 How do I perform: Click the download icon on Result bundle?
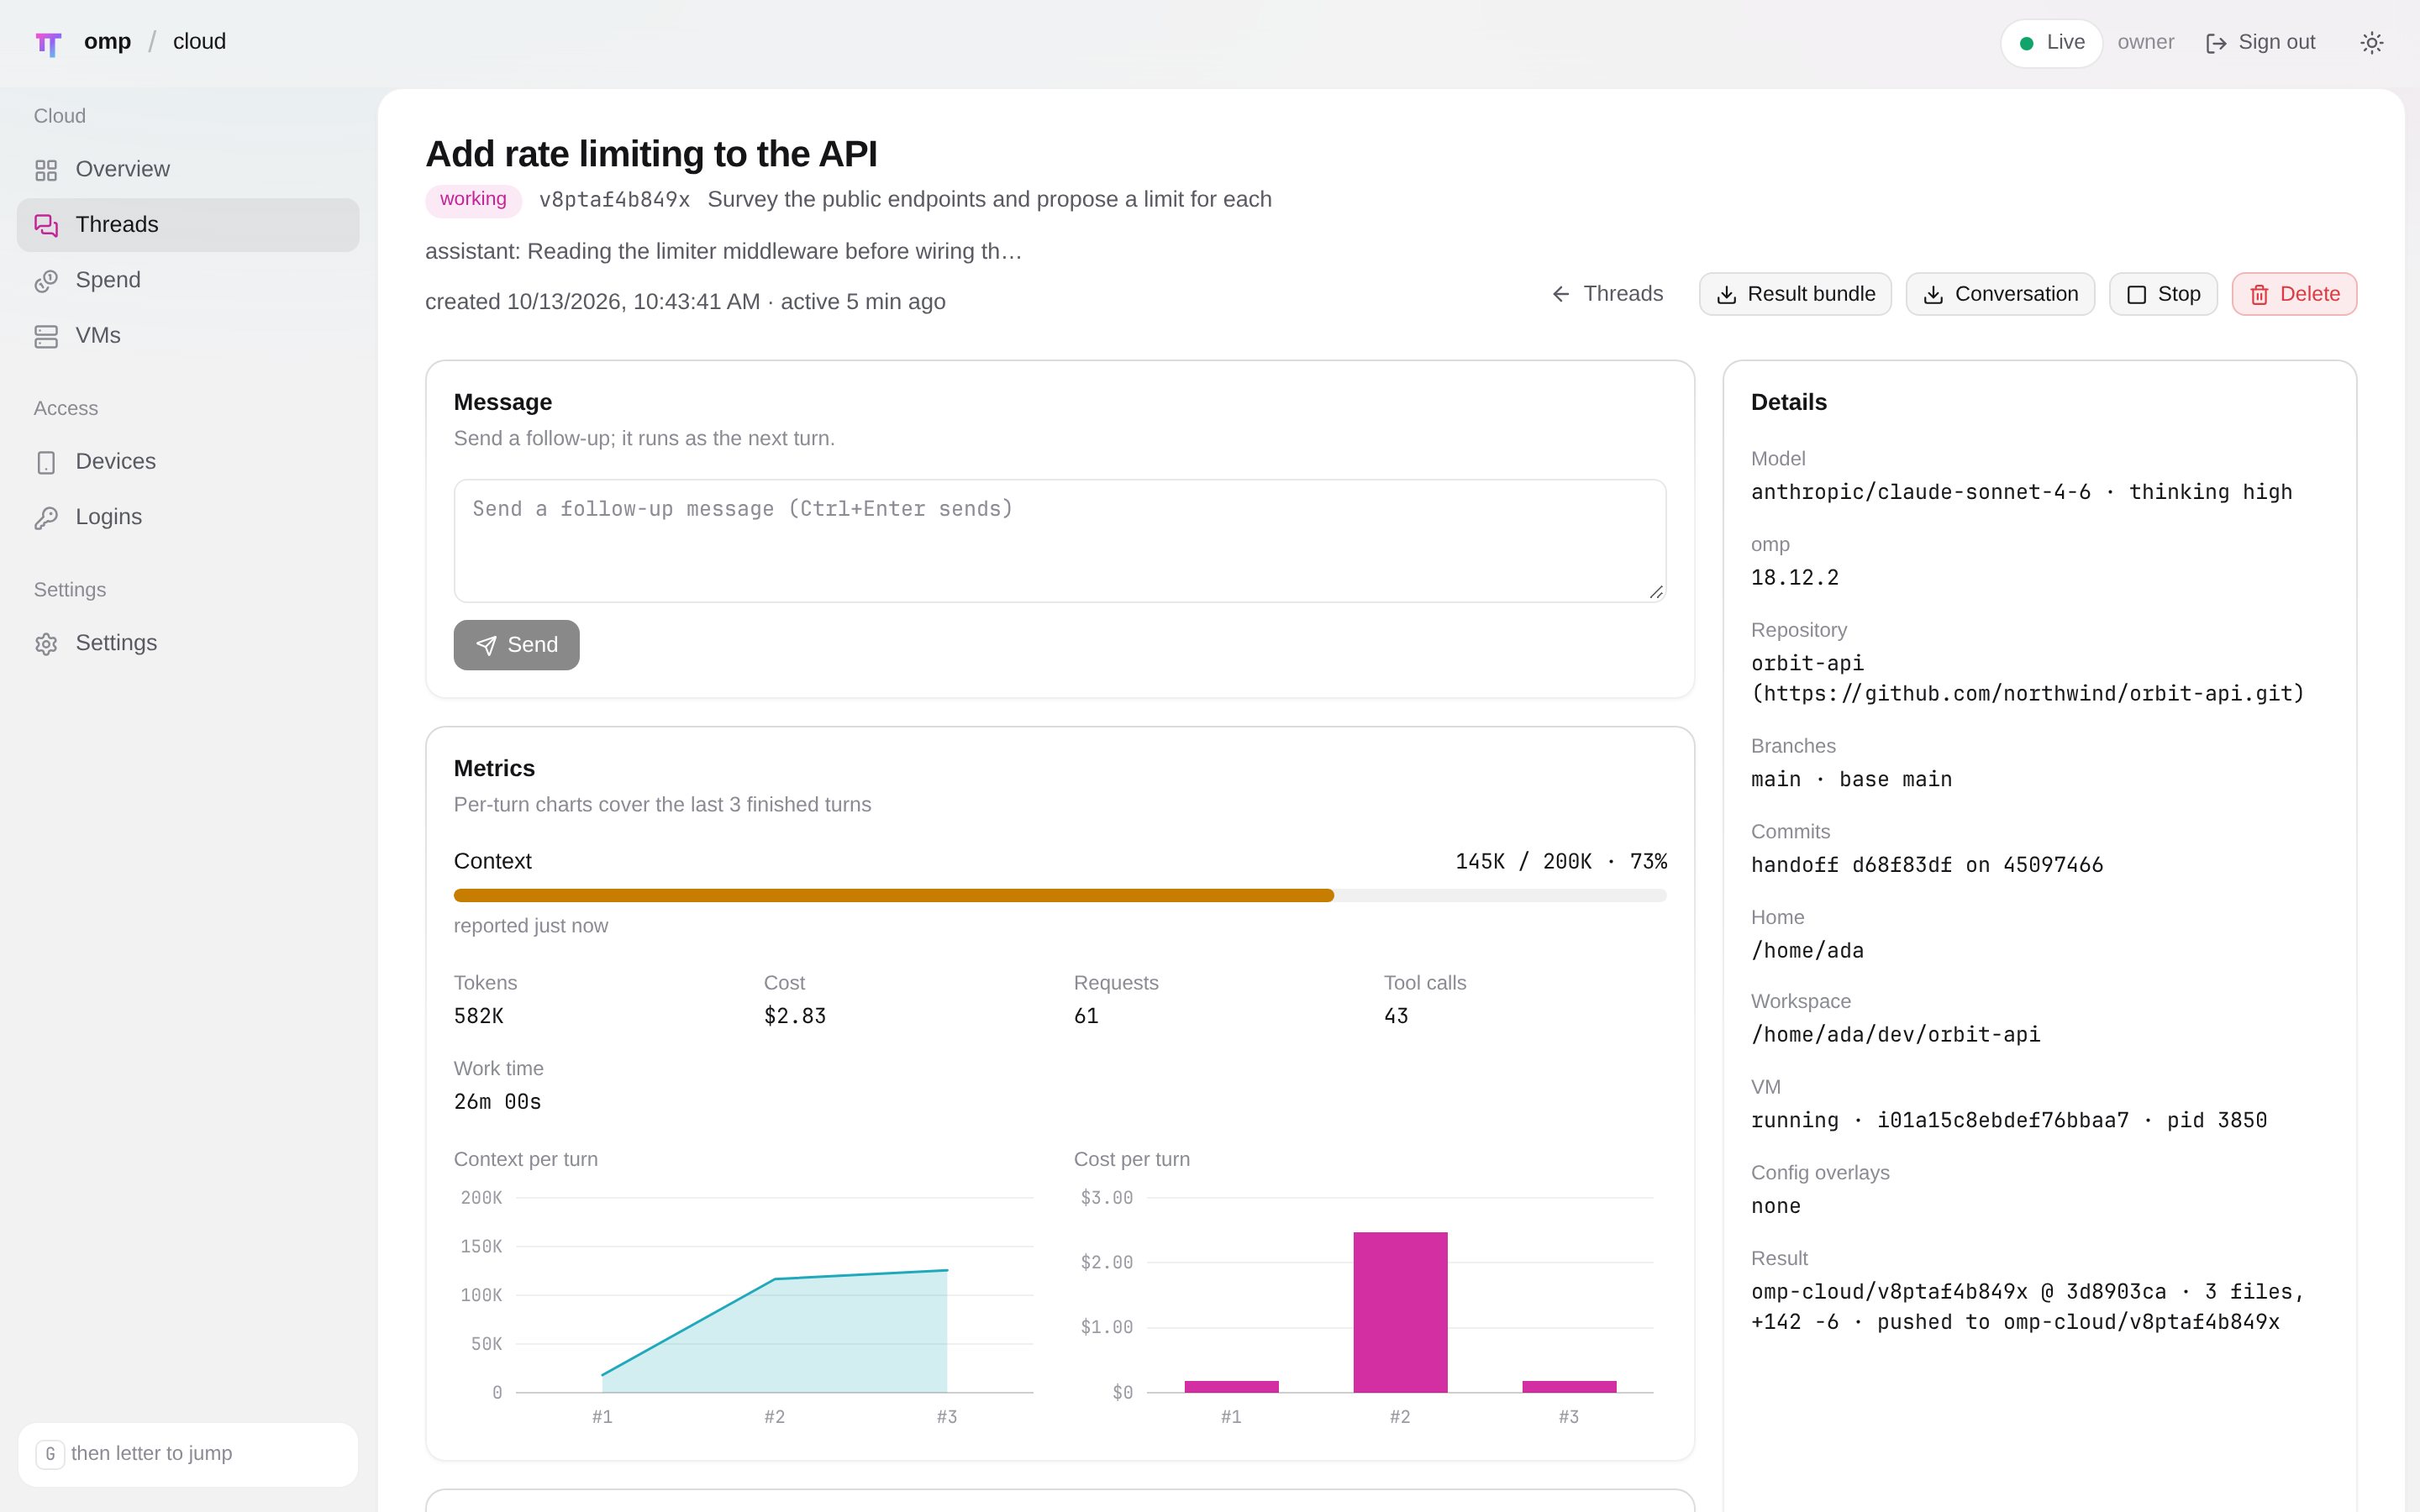point(1726,295)
